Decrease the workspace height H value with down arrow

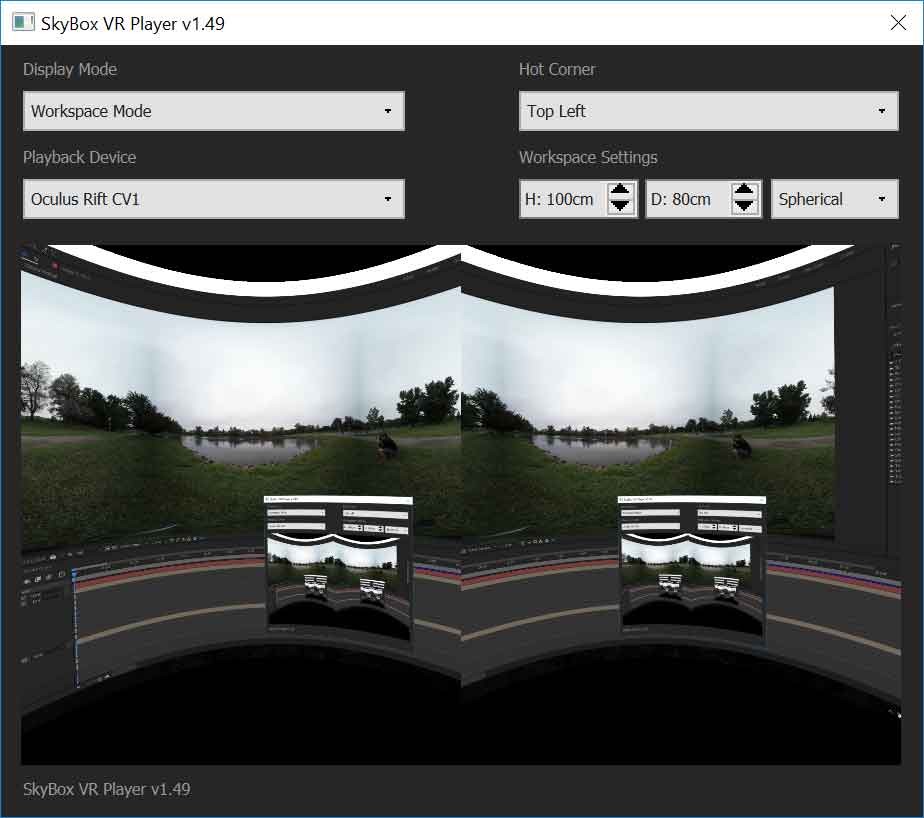[x=620, y=206]
